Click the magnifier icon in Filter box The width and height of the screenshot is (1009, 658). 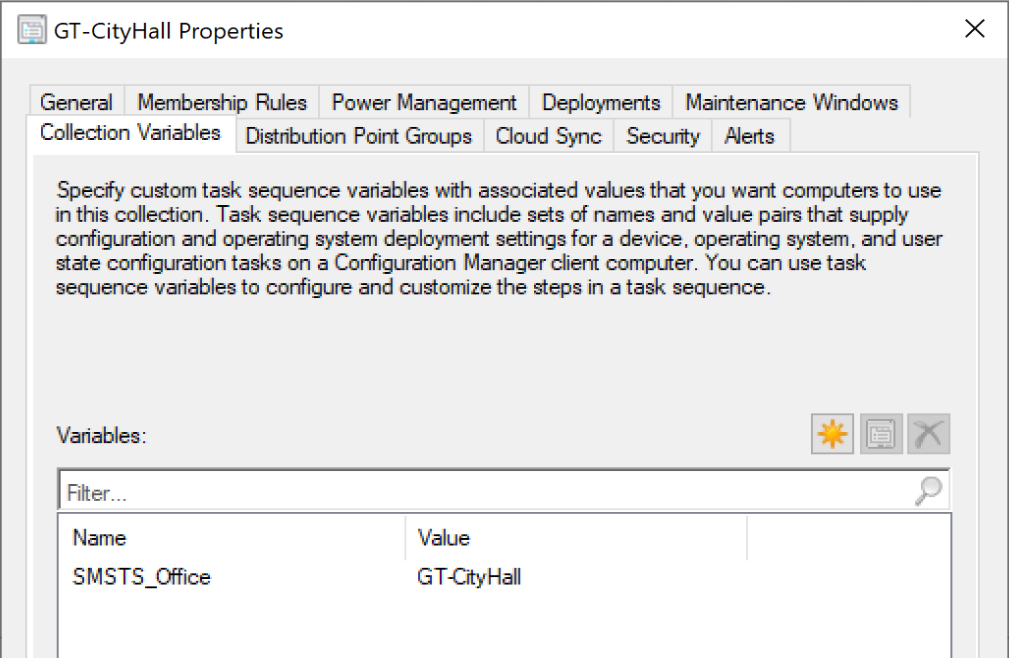pos(929,491)
